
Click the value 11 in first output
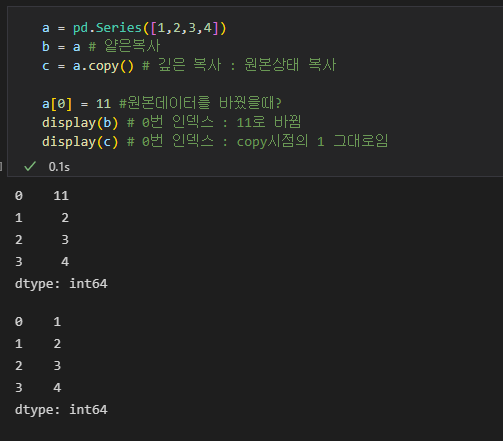point(61,196)
